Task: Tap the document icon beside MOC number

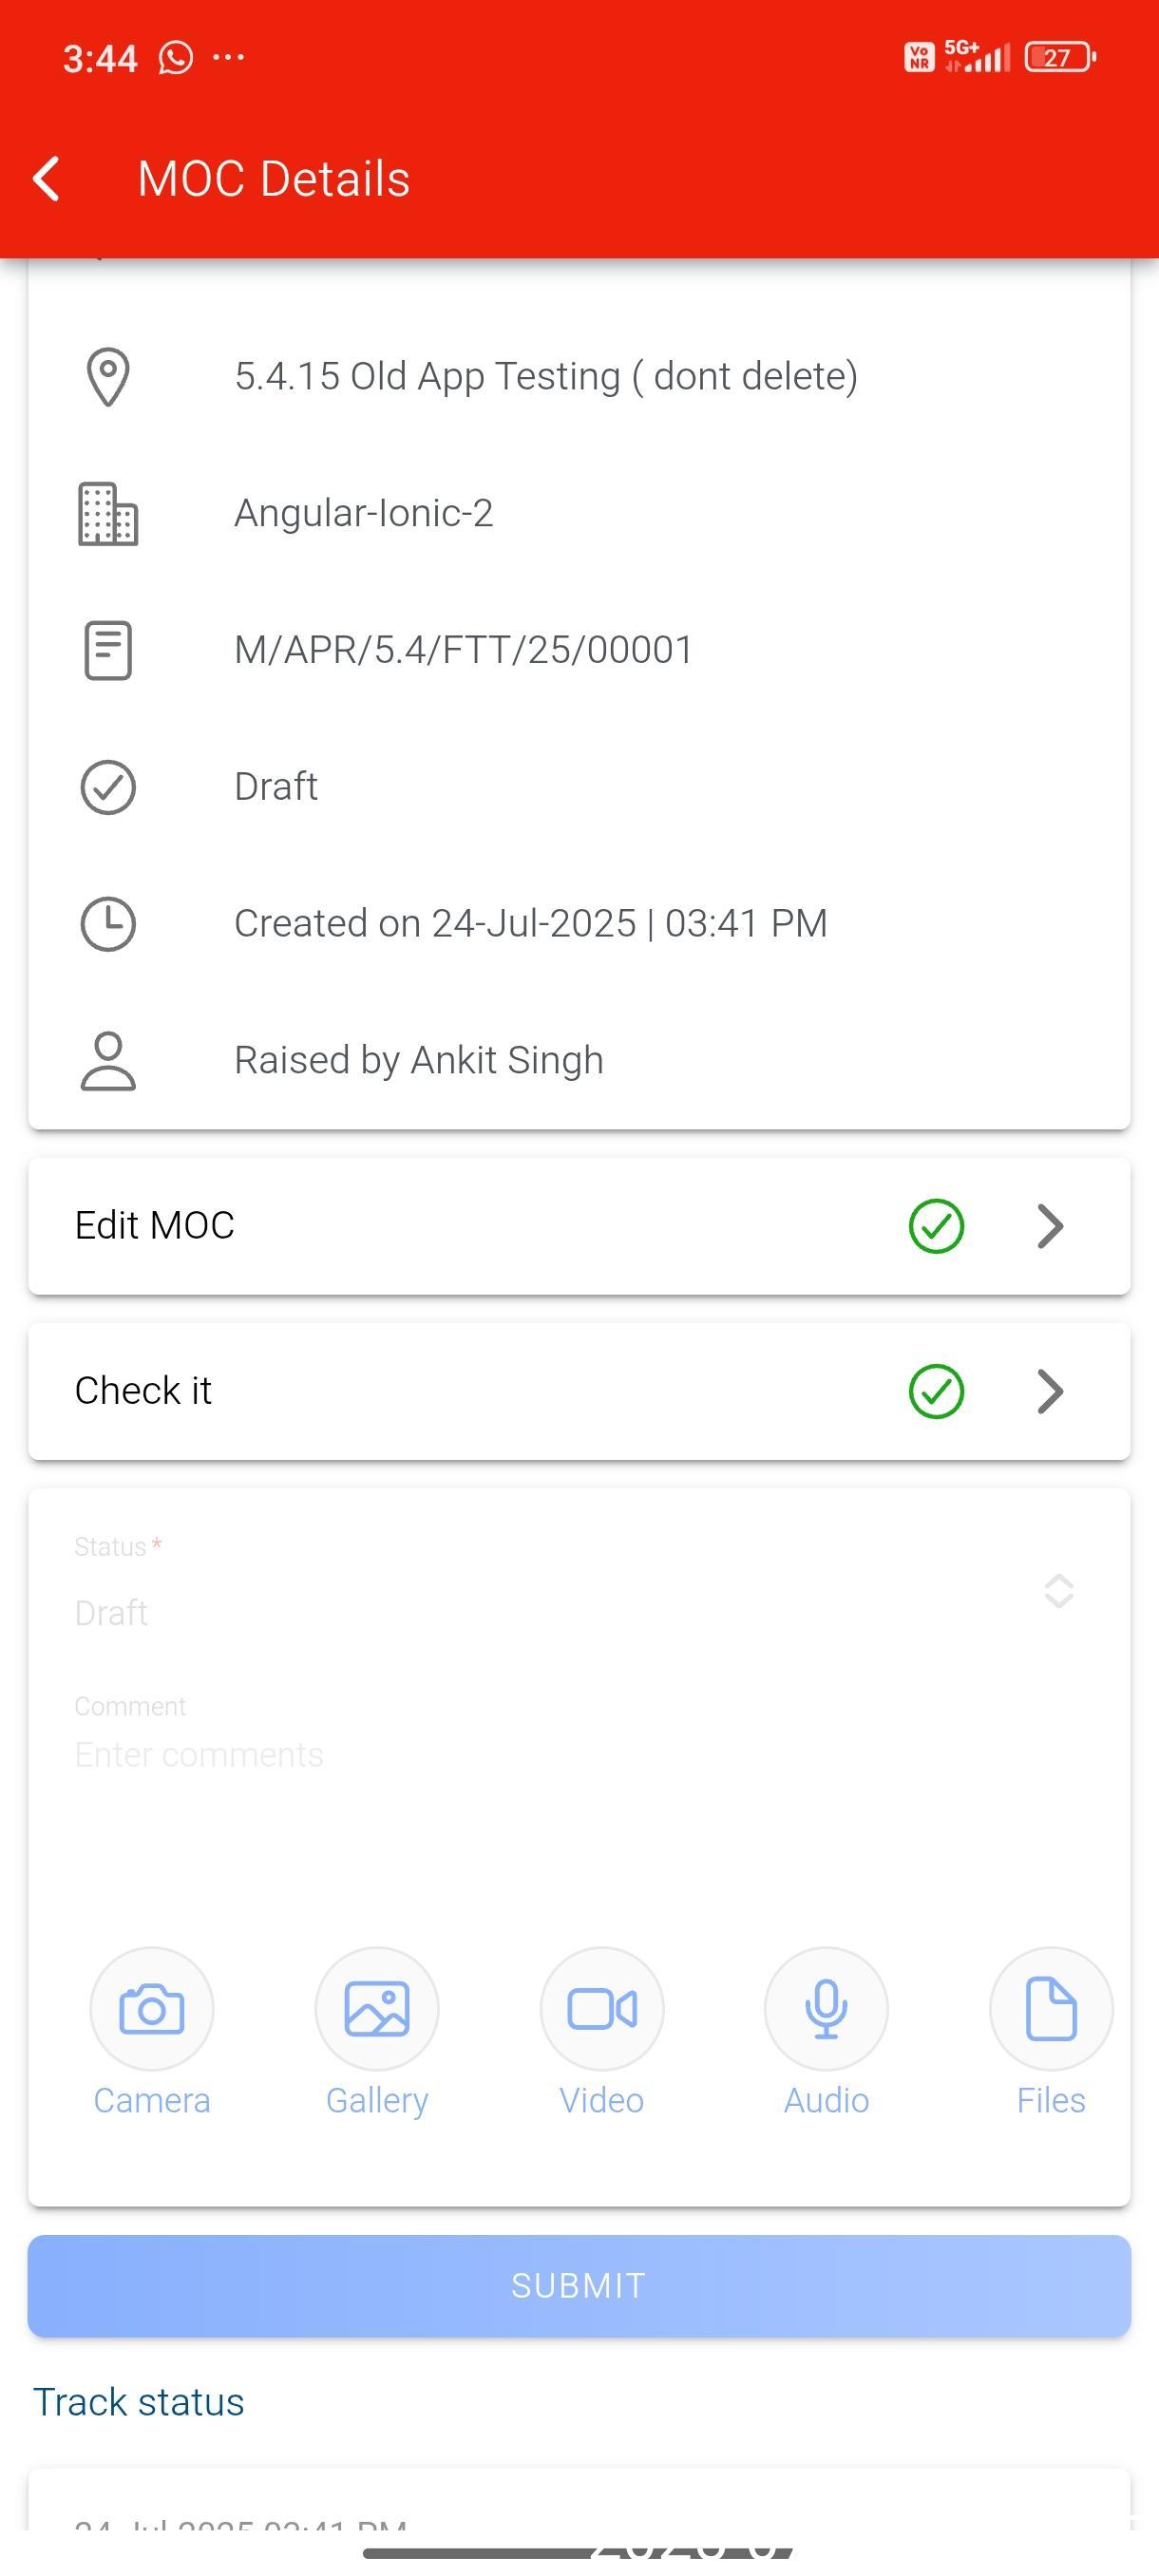Action: [x=108, y=650]
